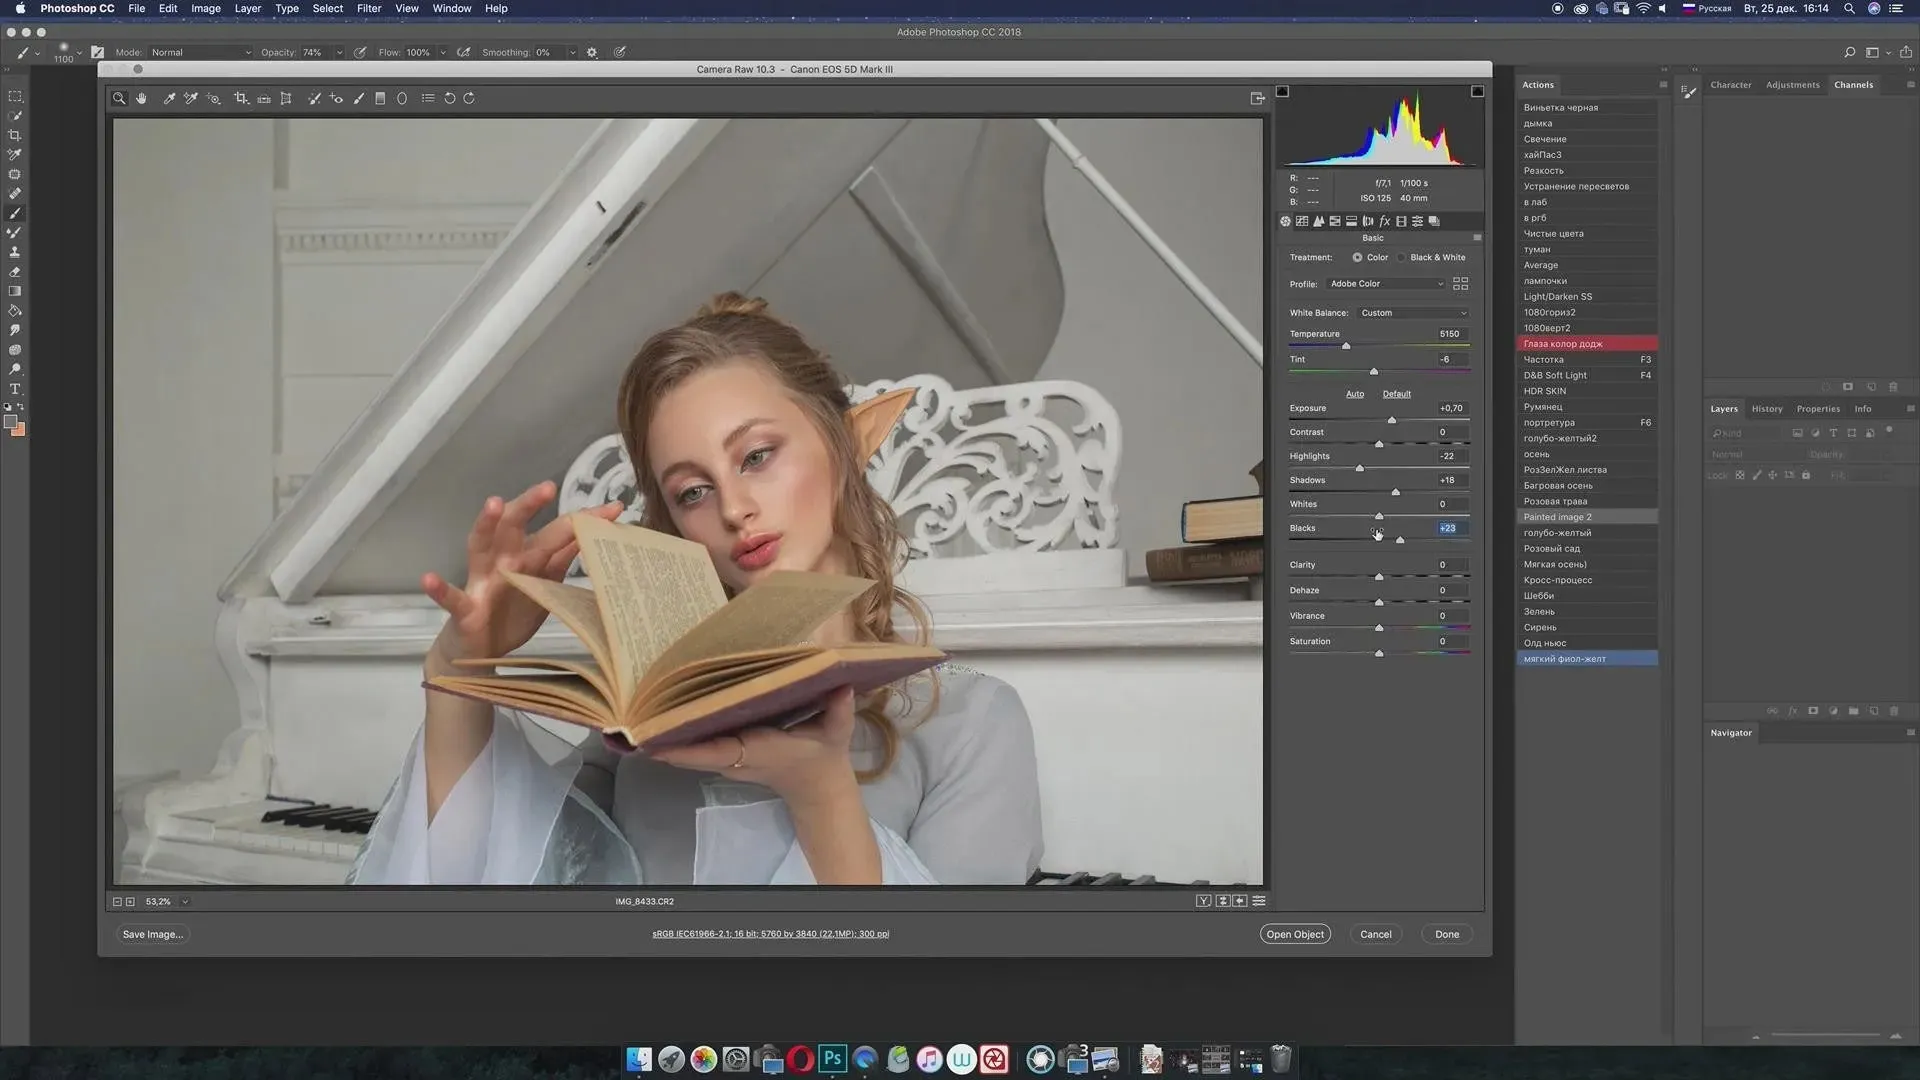Select the White Balance eyedropper tool
Image resolution: width=1920 pixels, height=1080 pixels.
pos(169,98)
